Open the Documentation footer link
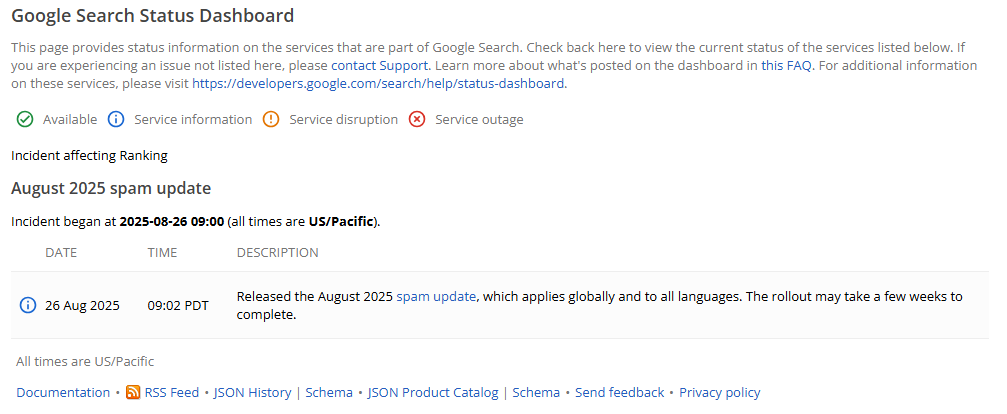This screenshot has width=1007, height=414. [x=63, y=392]
